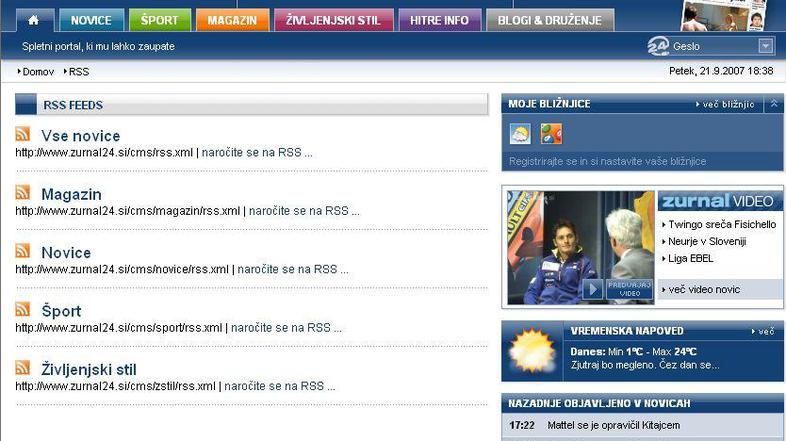Open the Magazin feed title
The image size is (786, 441).
[71, 194]
